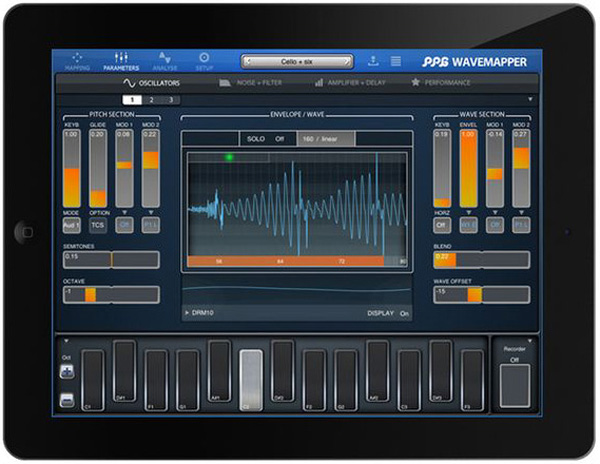Select the Parameters sliders icon
The width and height of the screenshot is (600, 464).
pos(121,61)
